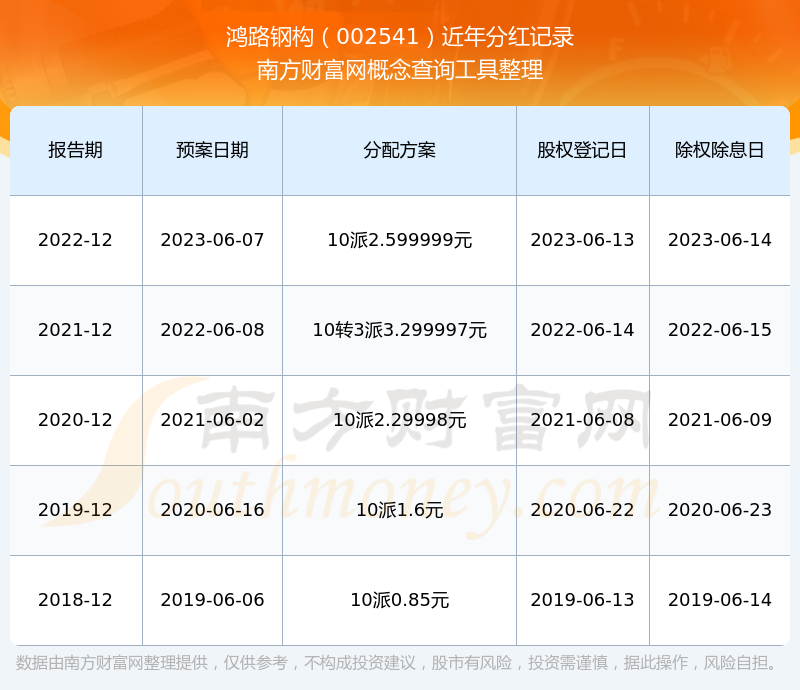
Task: Click registration date 2022-06-14
Action: pyautogui.click(x=582, y=330)
